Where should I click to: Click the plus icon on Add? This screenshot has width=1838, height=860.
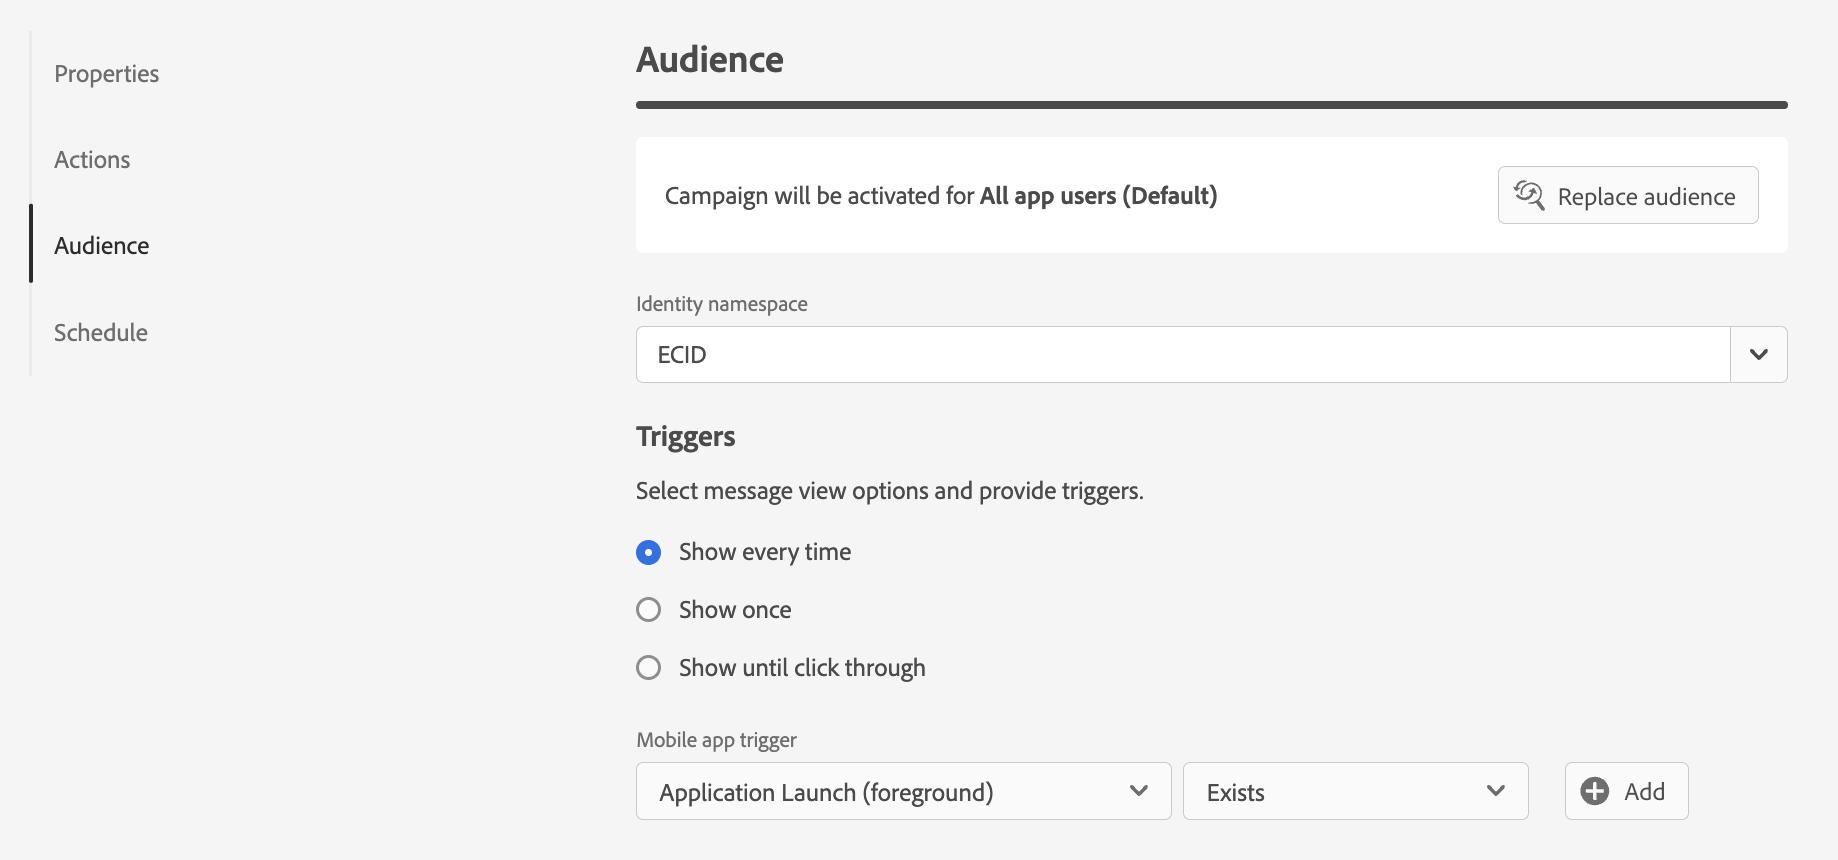click(1595, 792)
